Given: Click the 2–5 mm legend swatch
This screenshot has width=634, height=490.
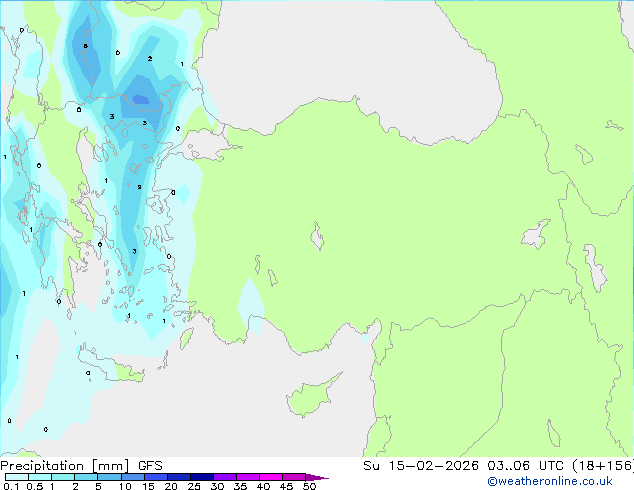Looking at the screenshot, I should [86, 477].
